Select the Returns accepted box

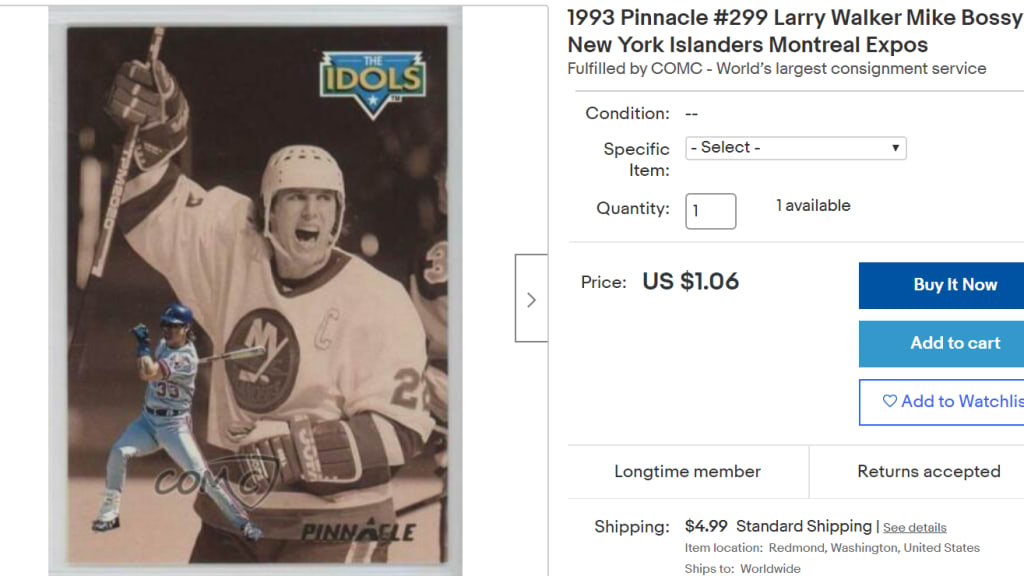point(928,472)
